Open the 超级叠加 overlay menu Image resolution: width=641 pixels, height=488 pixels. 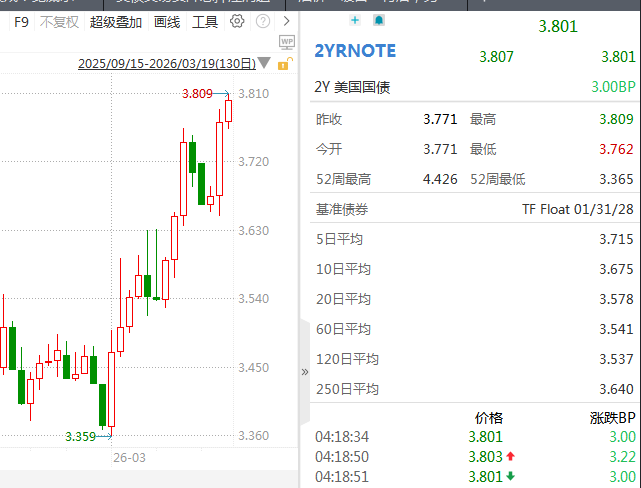click(115, 21)
